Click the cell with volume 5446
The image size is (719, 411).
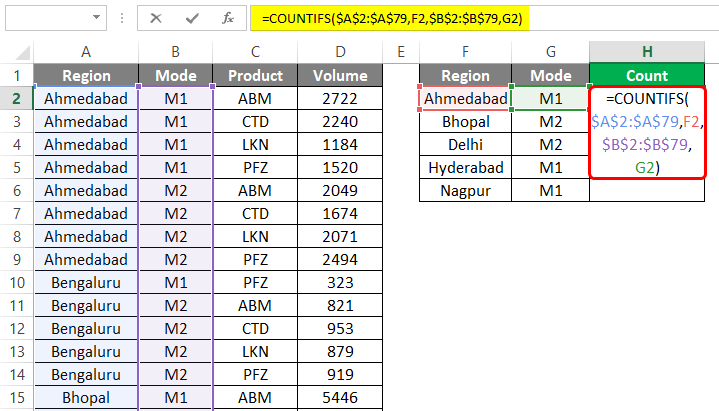[x=340, y=397]
